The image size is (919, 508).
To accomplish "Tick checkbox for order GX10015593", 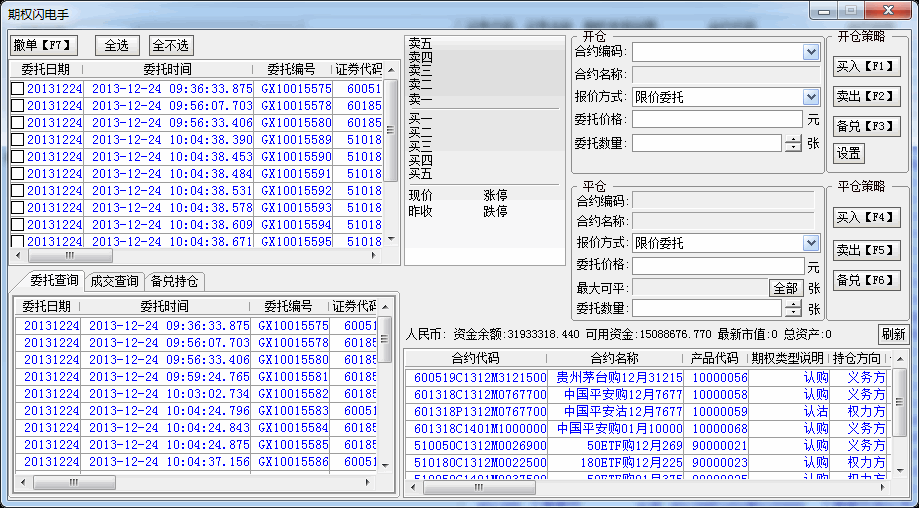I will 18,208.
